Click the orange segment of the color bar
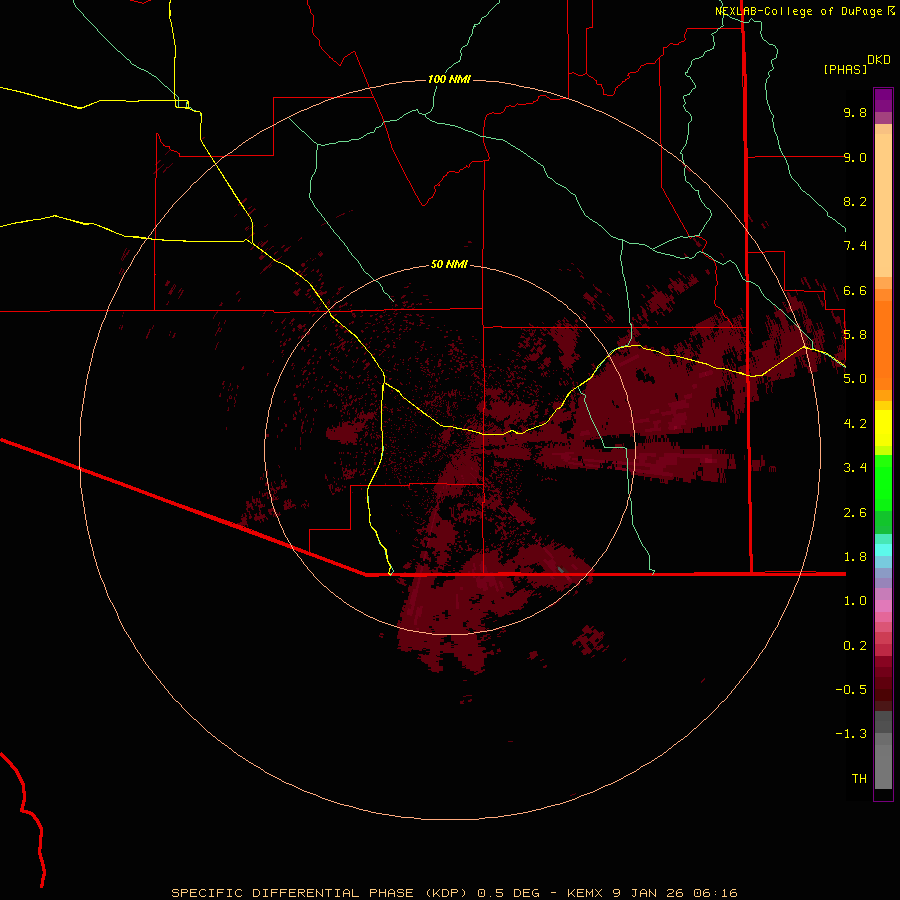Viewport: 900px width, 900px height. [883, 344]
